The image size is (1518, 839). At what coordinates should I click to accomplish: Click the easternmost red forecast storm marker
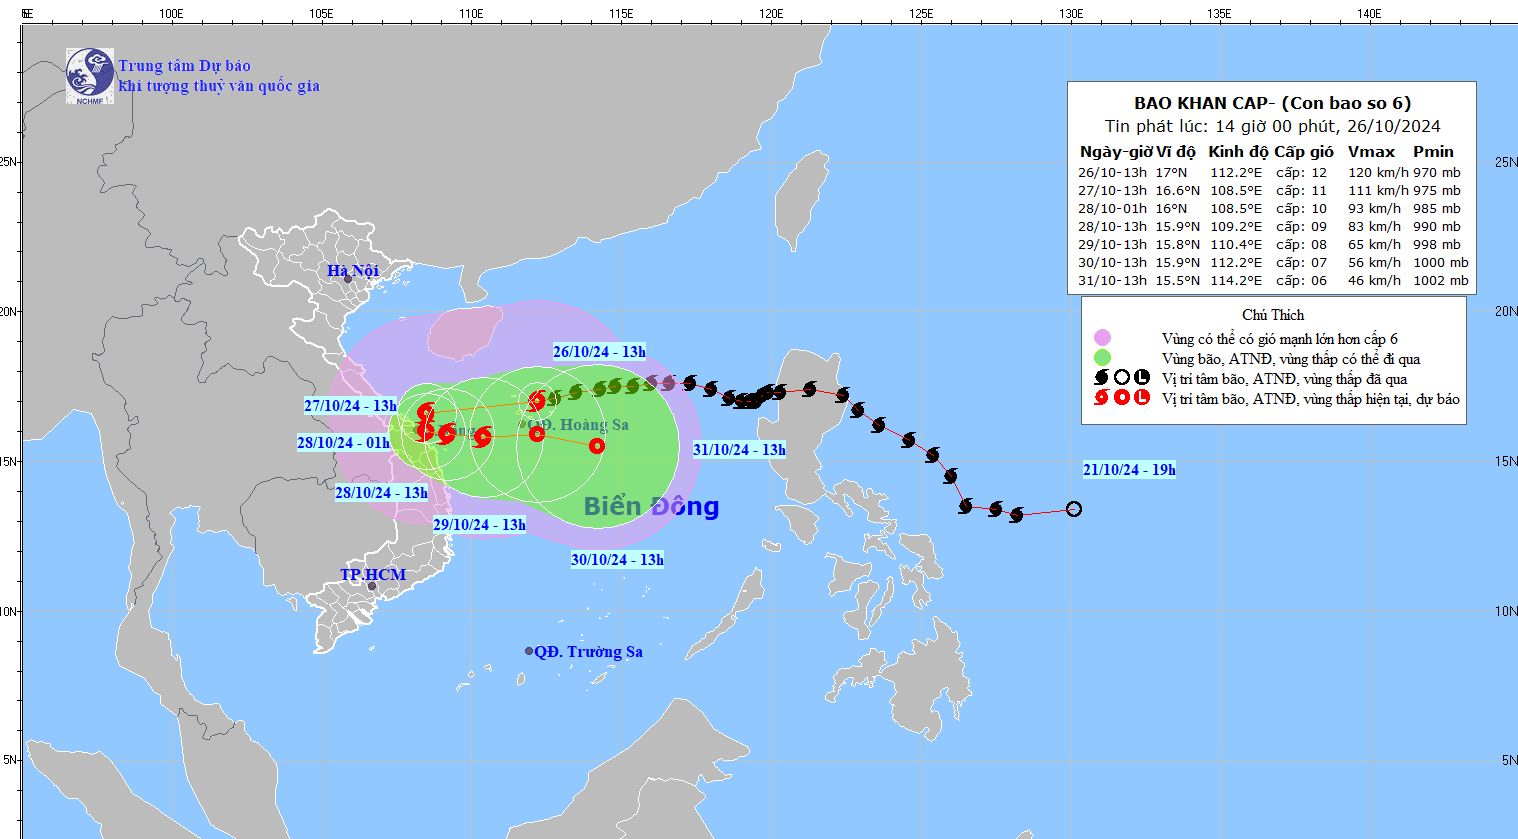[x=597, y=446]
